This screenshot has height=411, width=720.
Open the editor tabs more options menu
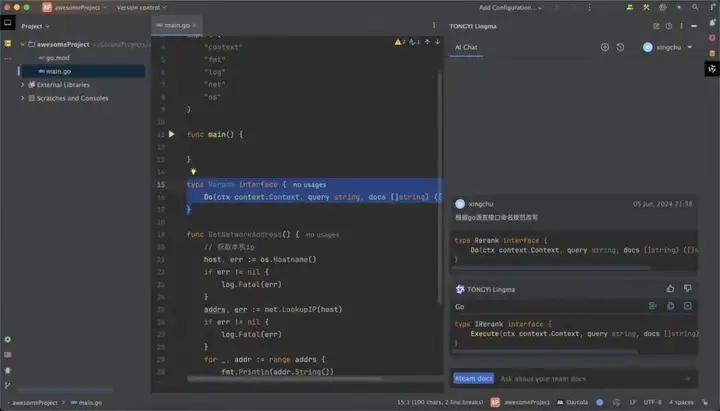point(434,25)
